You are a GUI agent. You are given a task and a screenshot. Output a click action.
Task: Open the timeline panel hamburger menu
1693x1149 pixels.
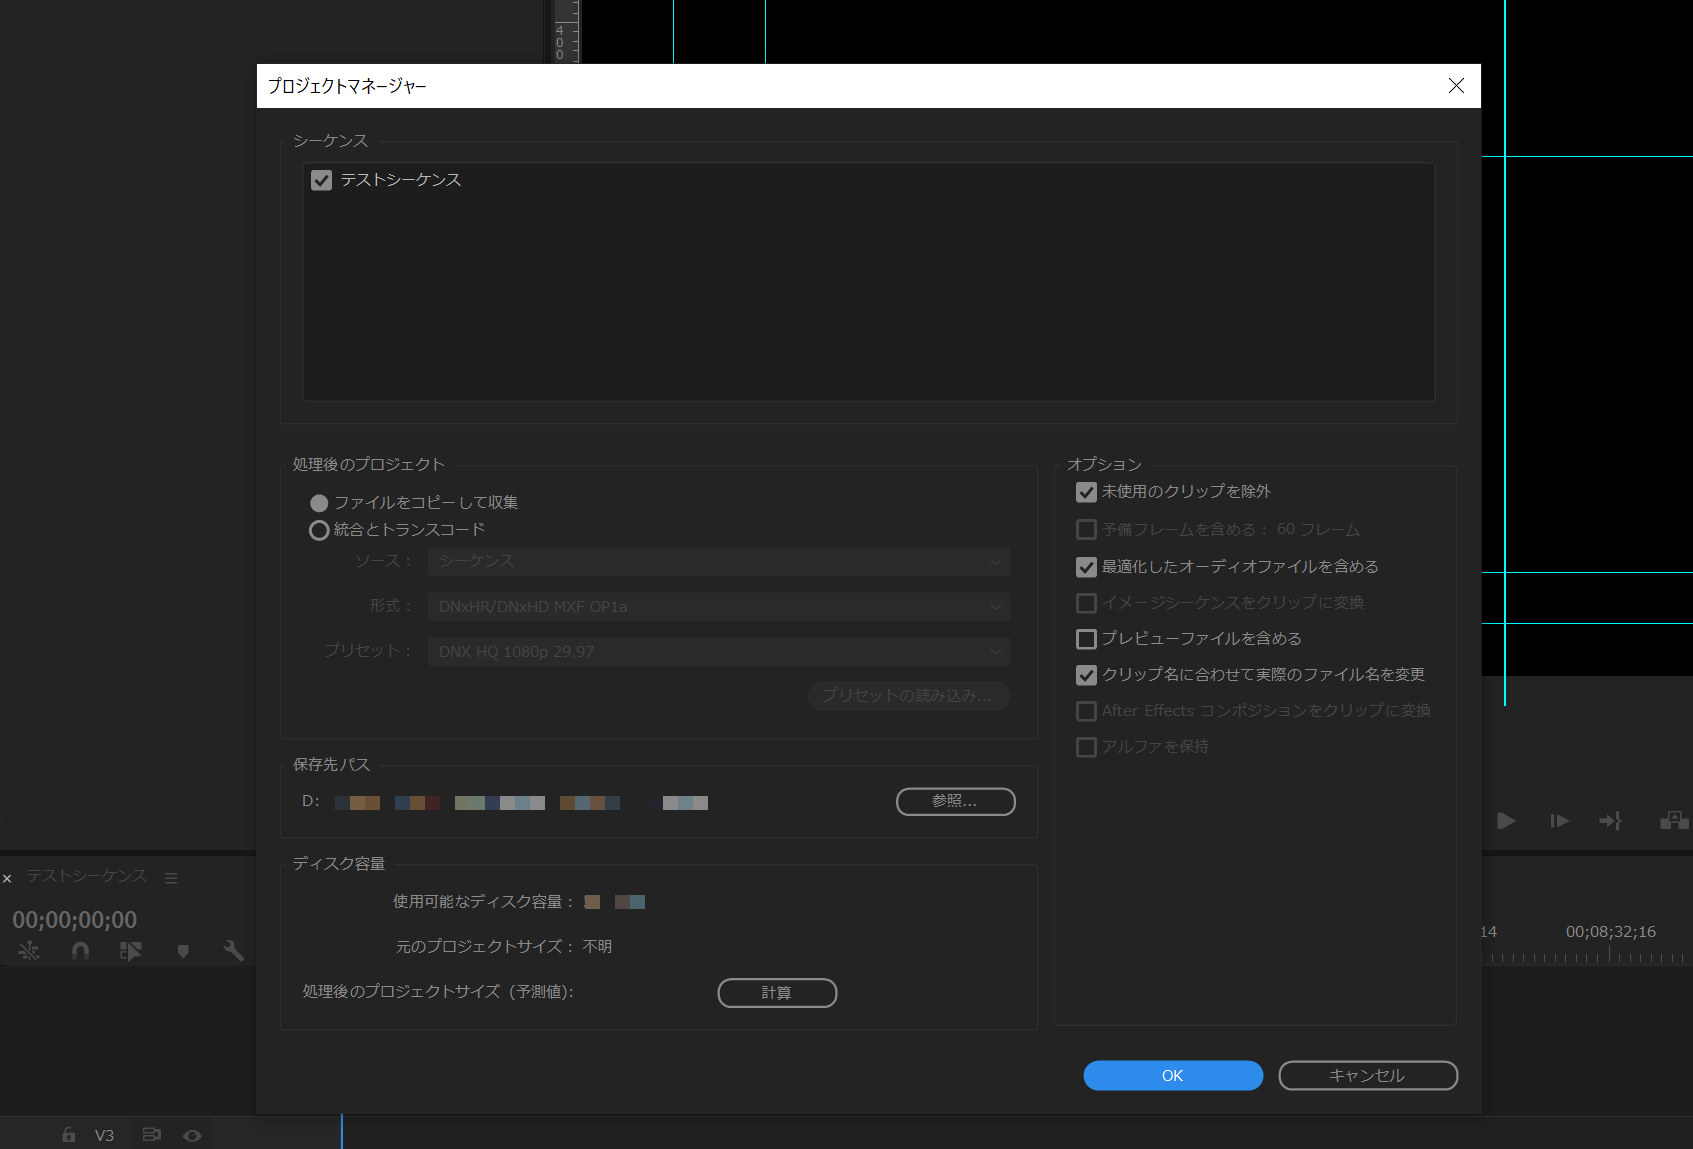click(171, 877)
